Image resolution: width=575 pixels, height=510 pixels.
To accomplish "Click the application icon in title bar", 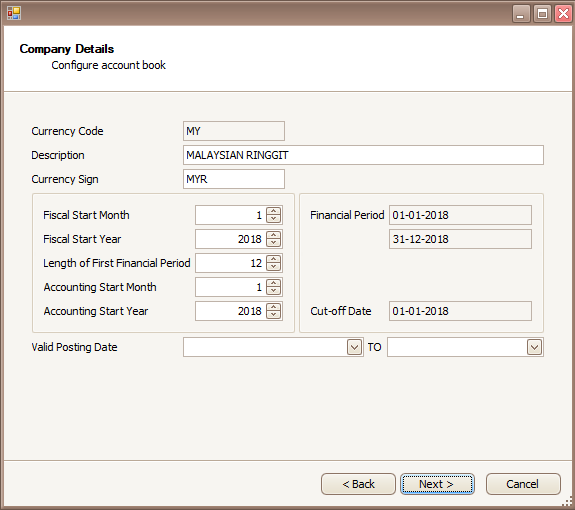I will (14, 13).
